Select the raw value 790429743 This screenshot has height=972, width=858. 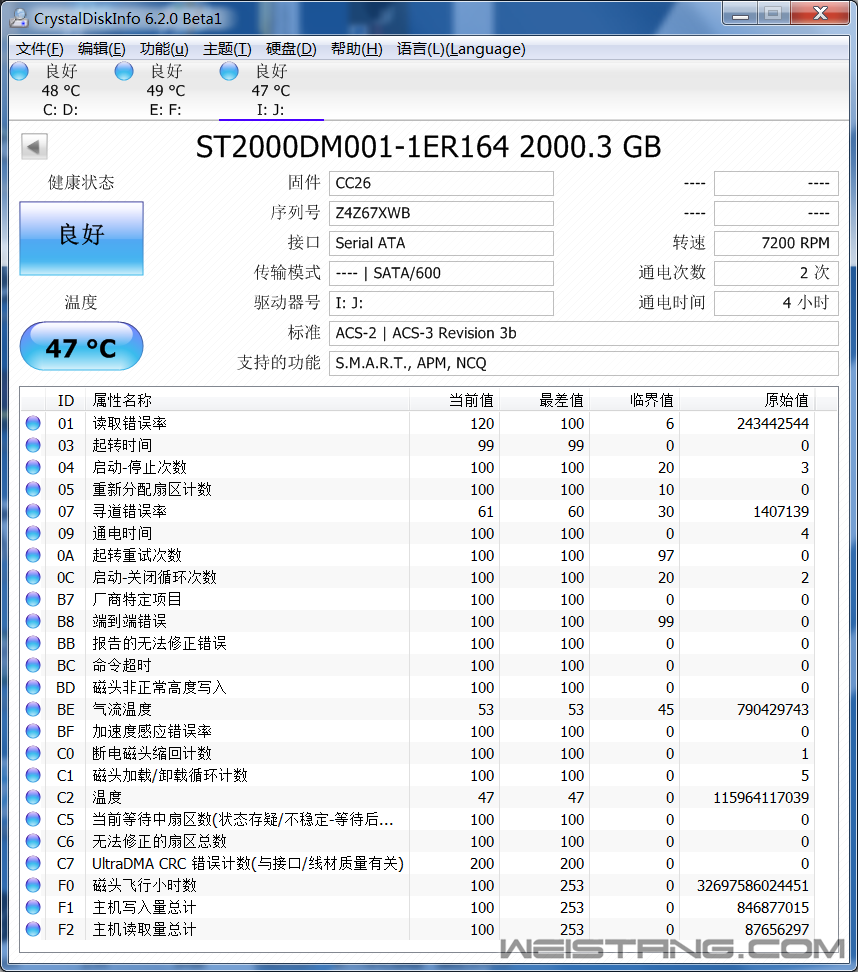[772, 710]
